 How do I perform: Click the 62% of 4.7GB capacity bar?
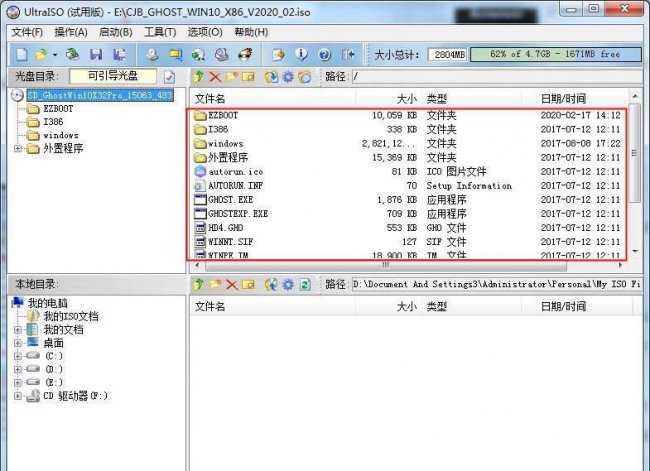tap(555, 54)
